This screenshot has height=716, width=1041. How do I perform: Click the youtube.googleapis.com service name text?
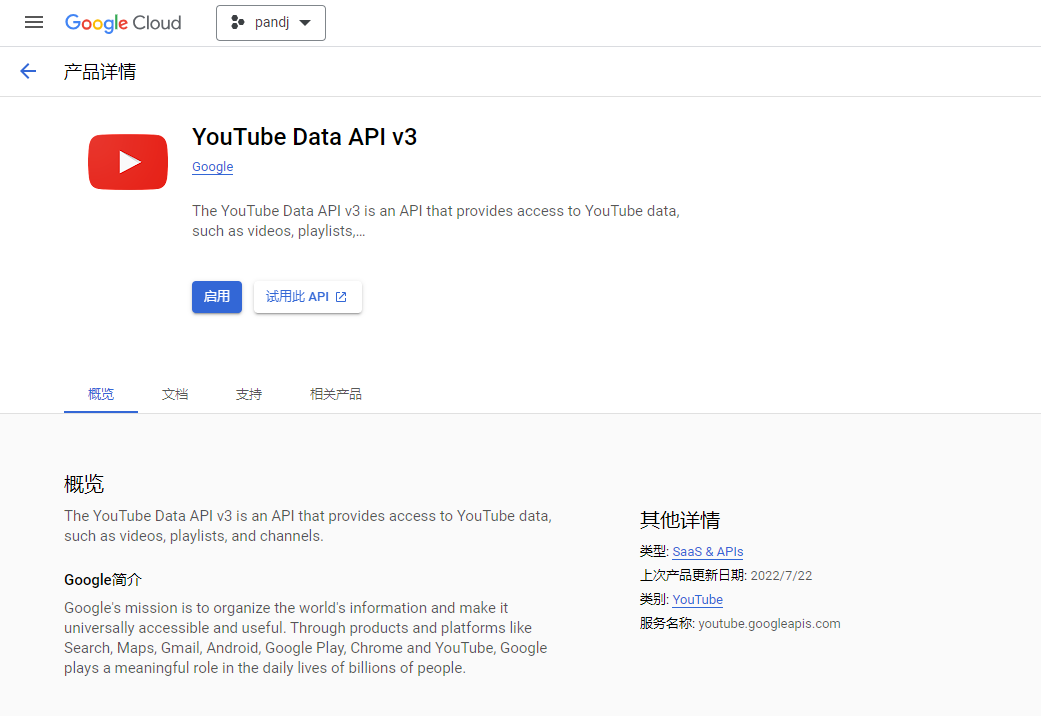coord(769,624)
